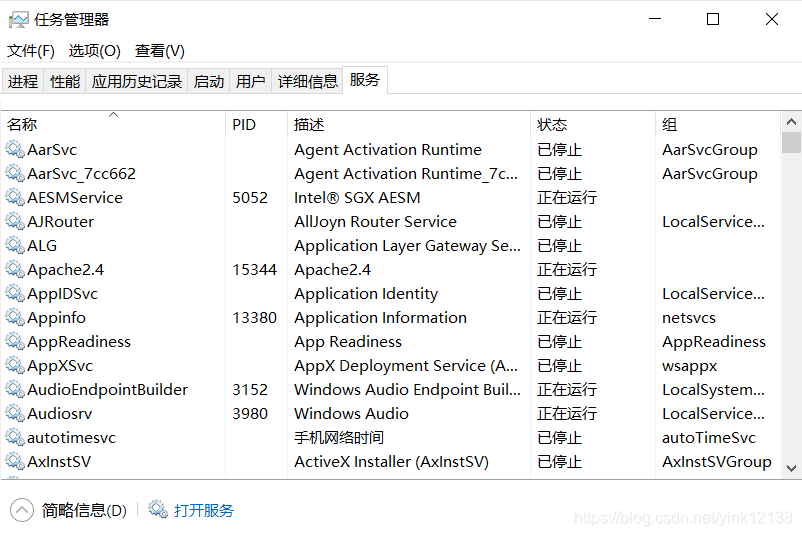
Task: Click the gears icon next to 打开服务
Action: tap(158, 509)
